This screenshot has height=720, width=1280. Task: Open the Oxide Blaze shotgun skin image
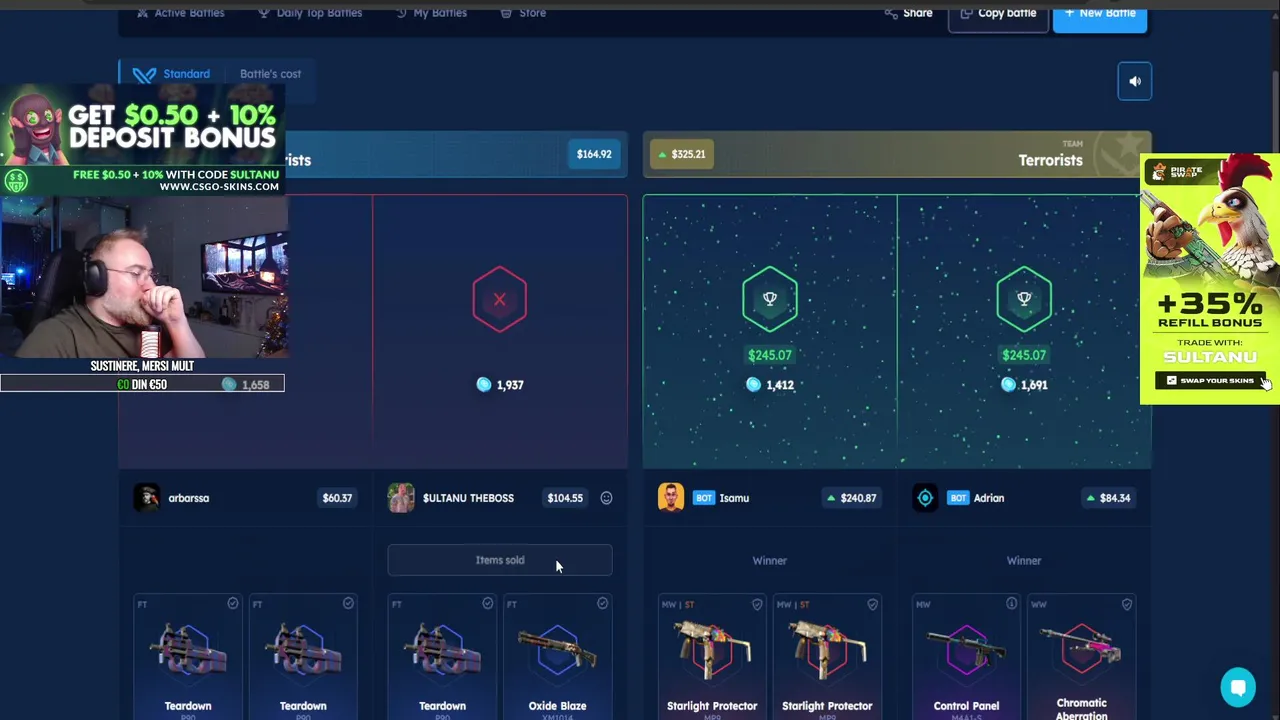pos(557,651)
